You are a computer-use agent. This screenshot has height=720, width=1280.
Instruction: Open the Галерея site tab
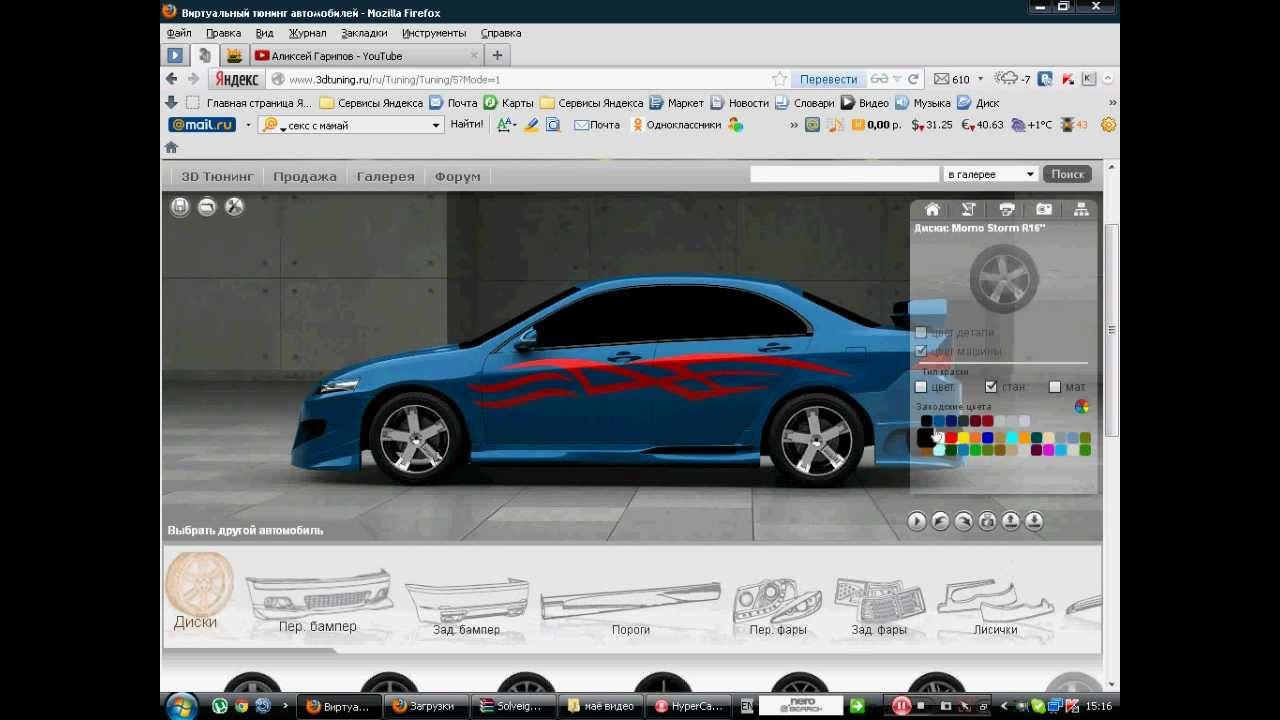click(x=385, y=176)
